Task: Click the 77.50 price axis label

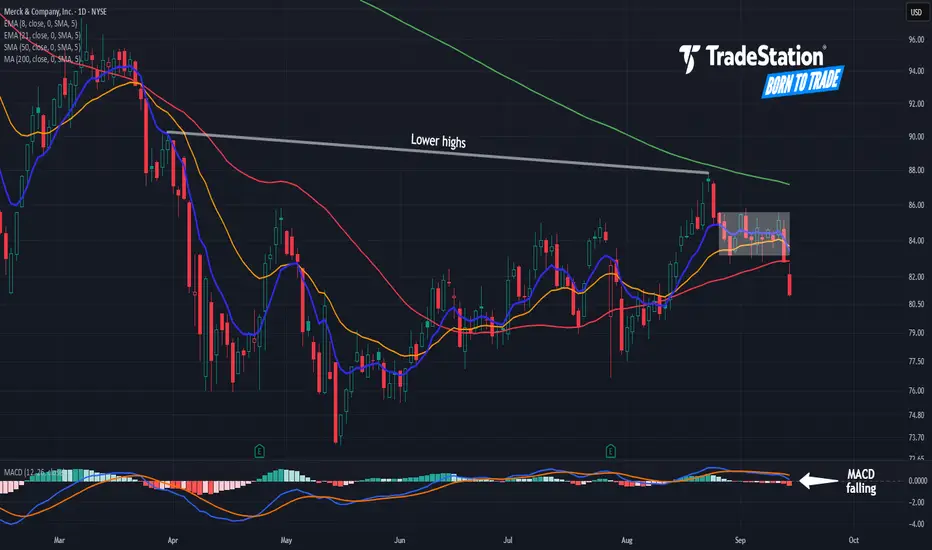Action: tap(916, 362)
